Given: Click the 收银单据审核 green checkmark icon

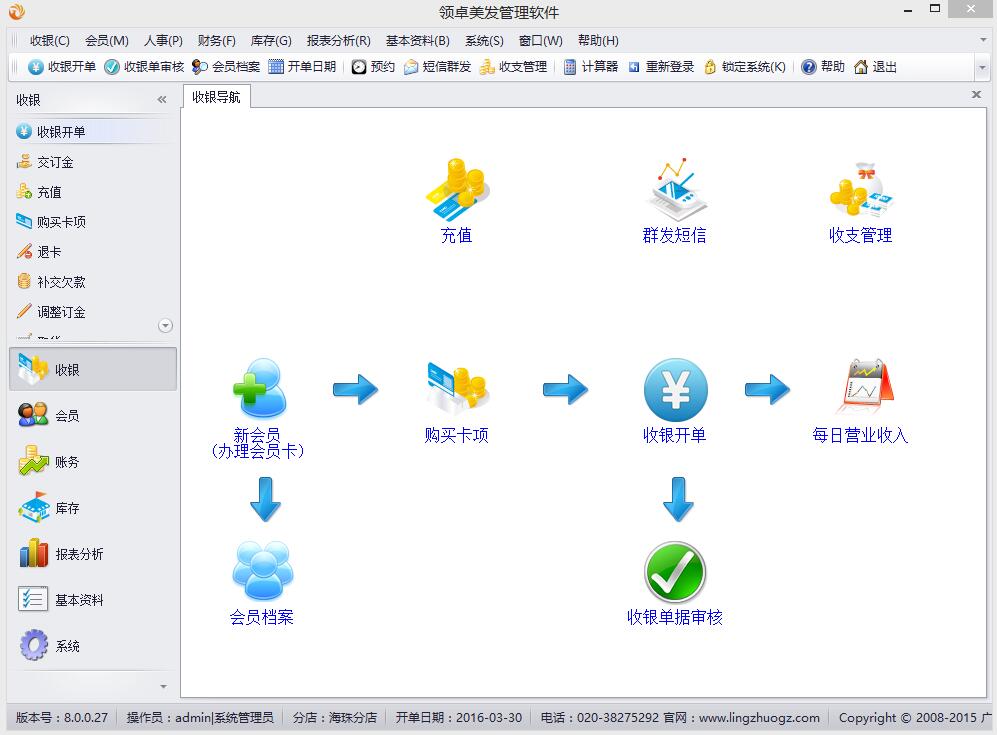Looking at the screenshot, I should click(x=675, y=573).
